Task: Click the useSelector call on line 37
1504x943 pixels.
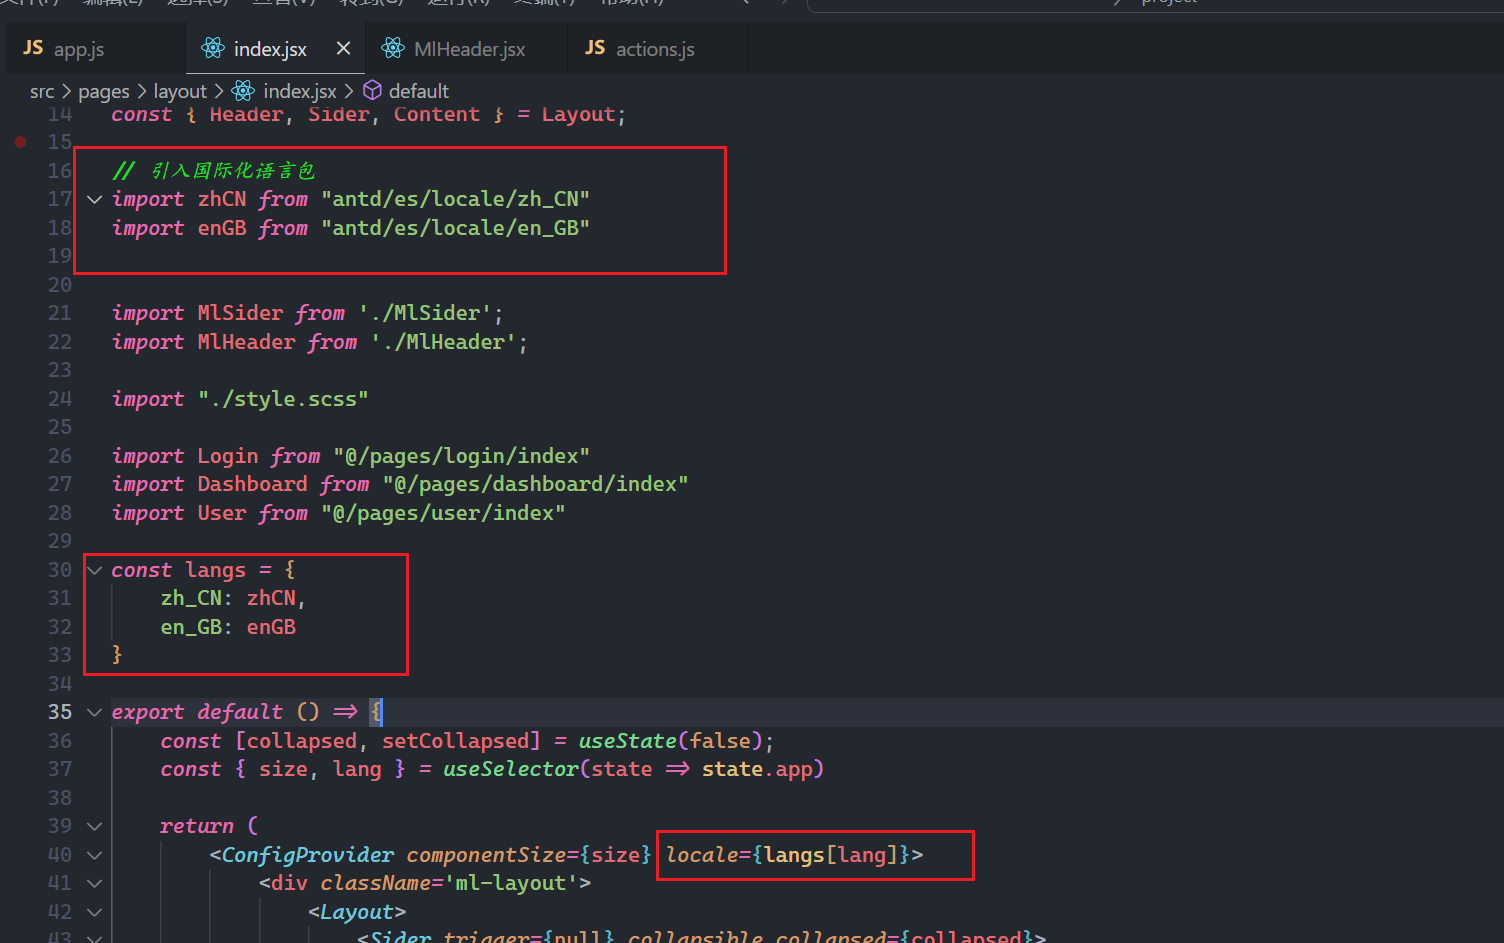Action: pos(510,769)
